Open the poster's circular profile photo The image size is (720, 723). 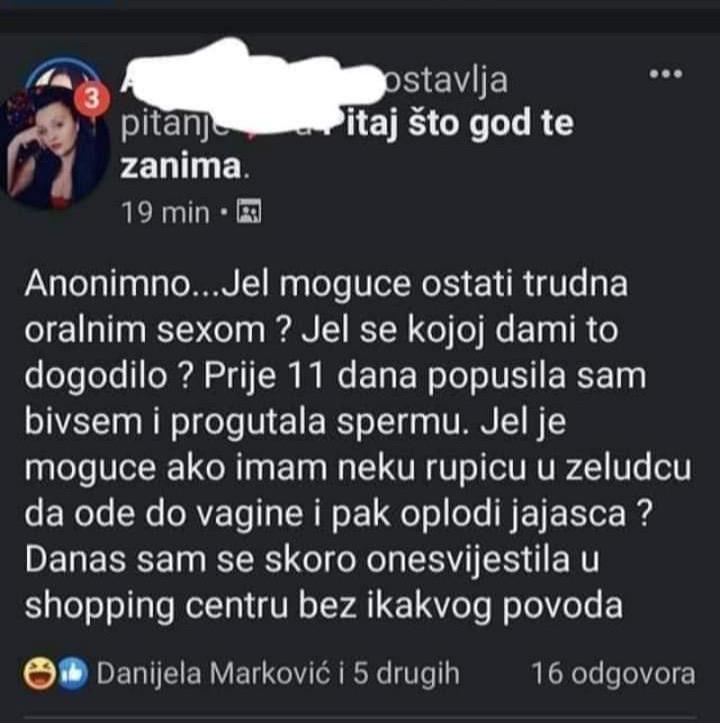(54, 148)
